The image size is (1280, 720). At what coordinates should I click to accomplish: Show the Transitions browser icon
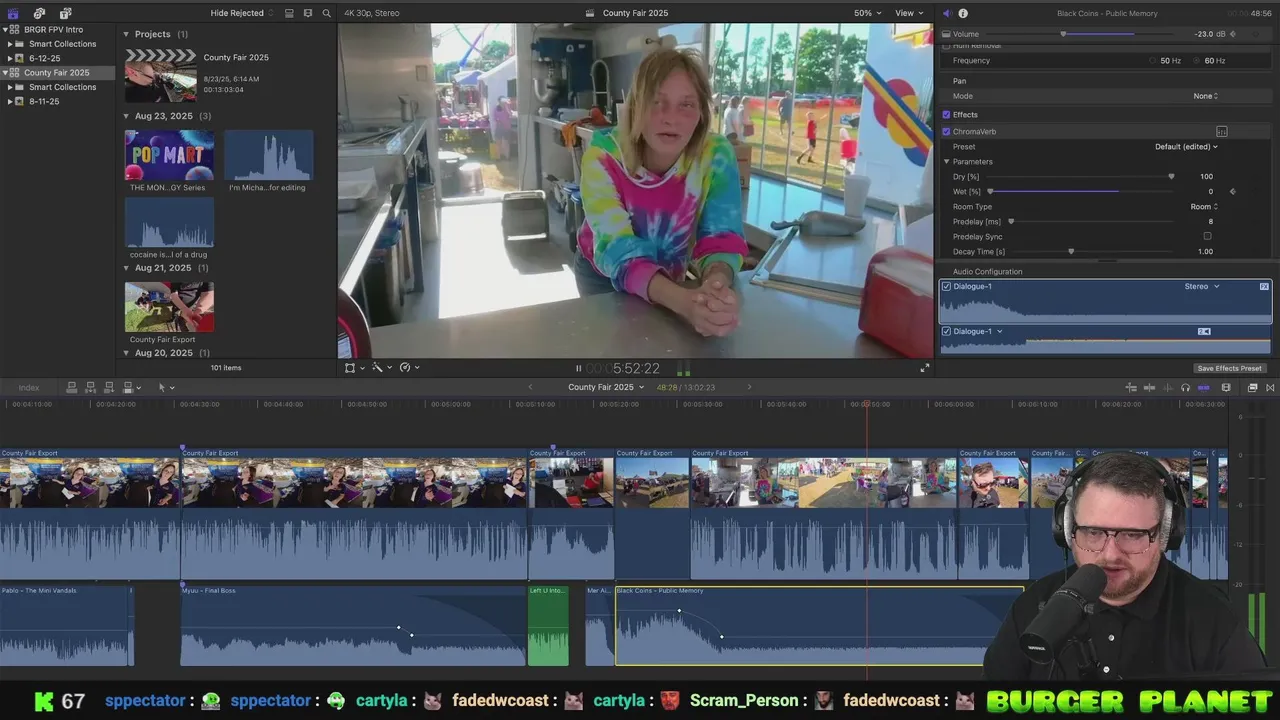coord(1268,387)
